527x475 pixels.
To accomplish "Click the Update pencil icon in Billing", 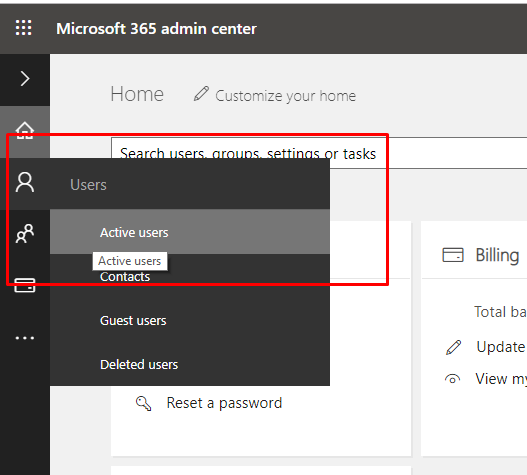I will 453,347.
